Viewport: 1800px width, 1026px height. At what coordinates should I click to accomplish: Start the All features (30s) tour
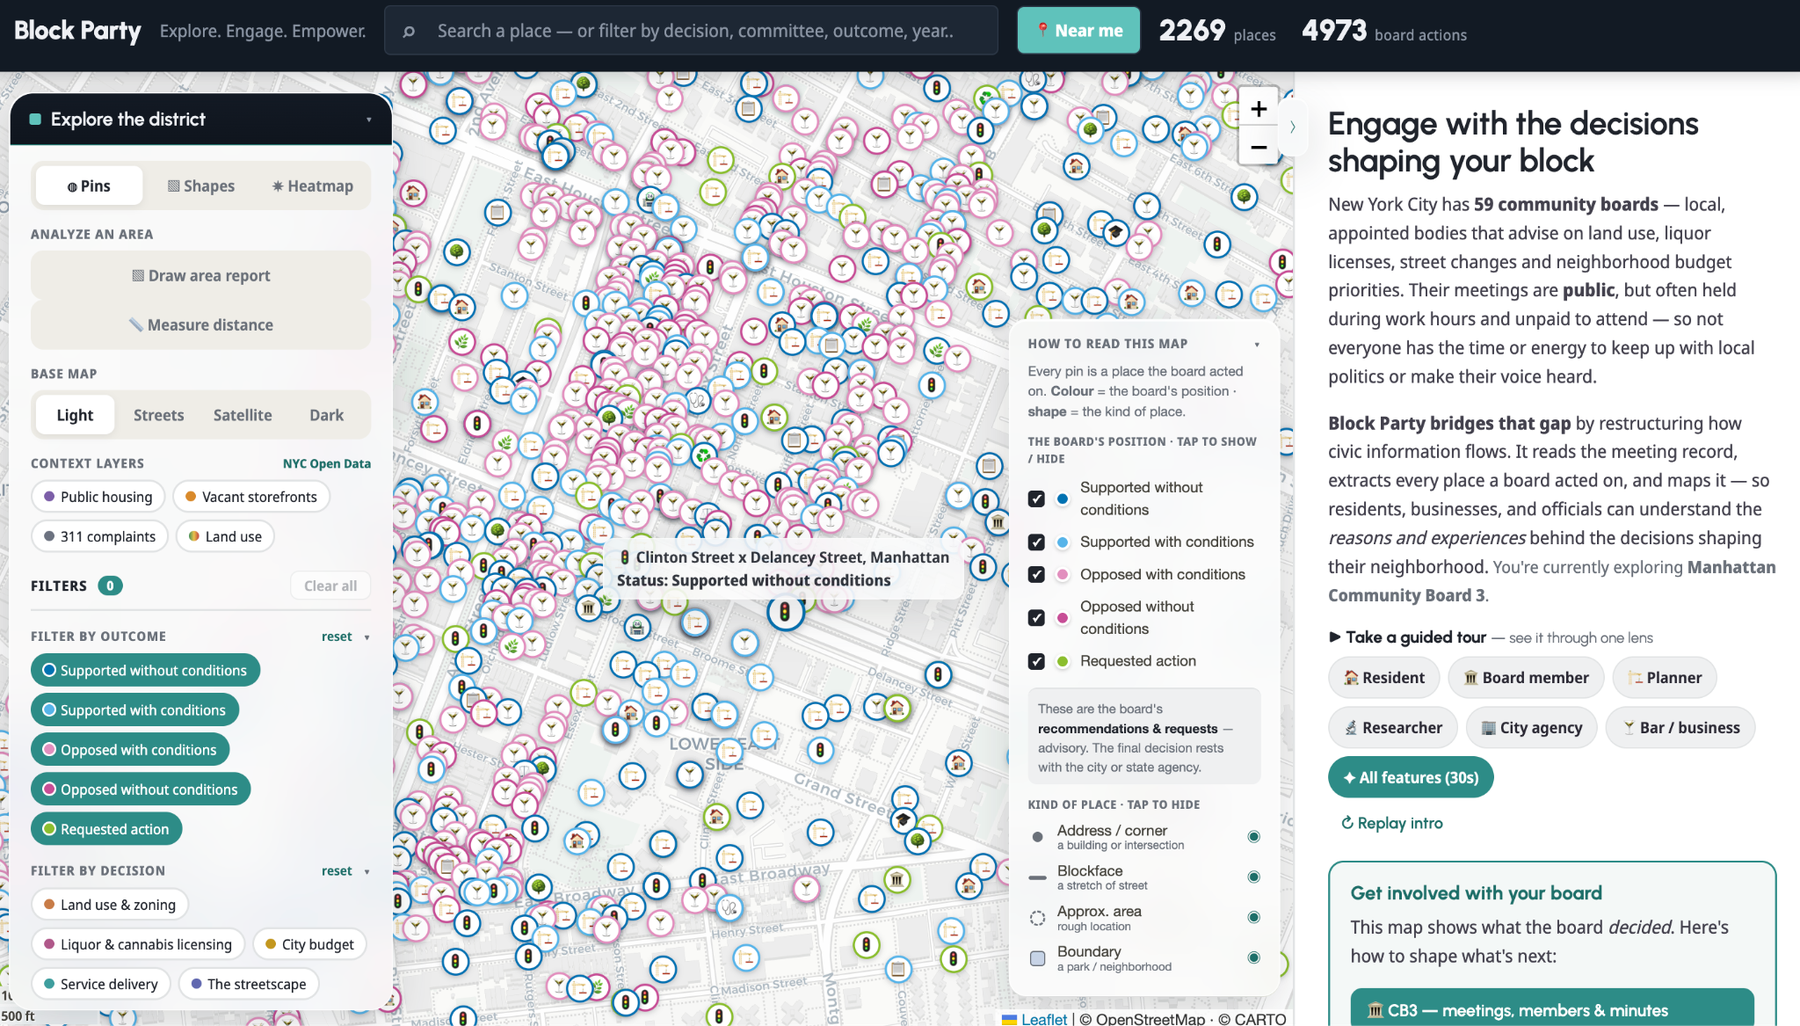pyautogui.click(x=1411, y=777)
